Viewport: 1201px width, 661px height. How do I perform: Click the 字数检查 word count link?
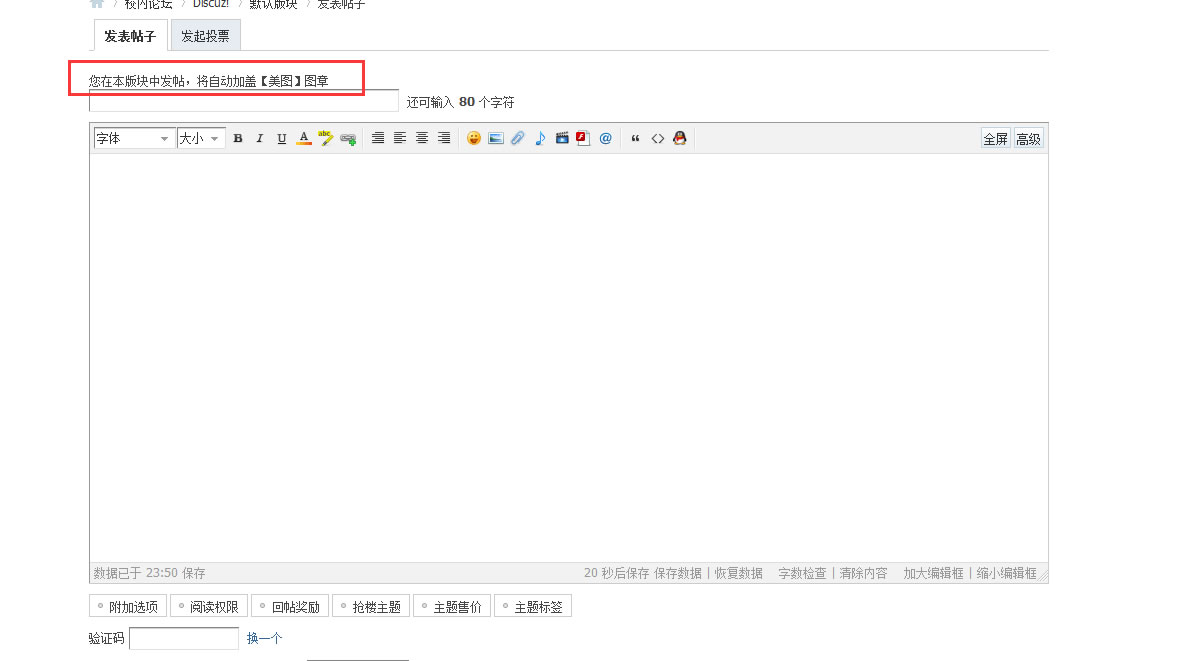pos(803,573)
